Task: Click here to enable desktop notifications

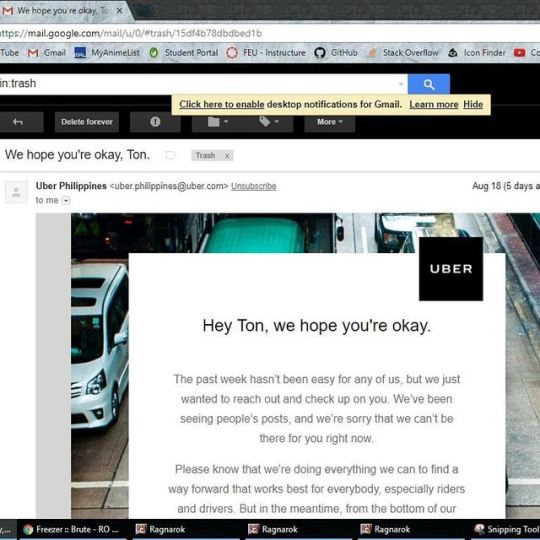Action: coord(221,104)
